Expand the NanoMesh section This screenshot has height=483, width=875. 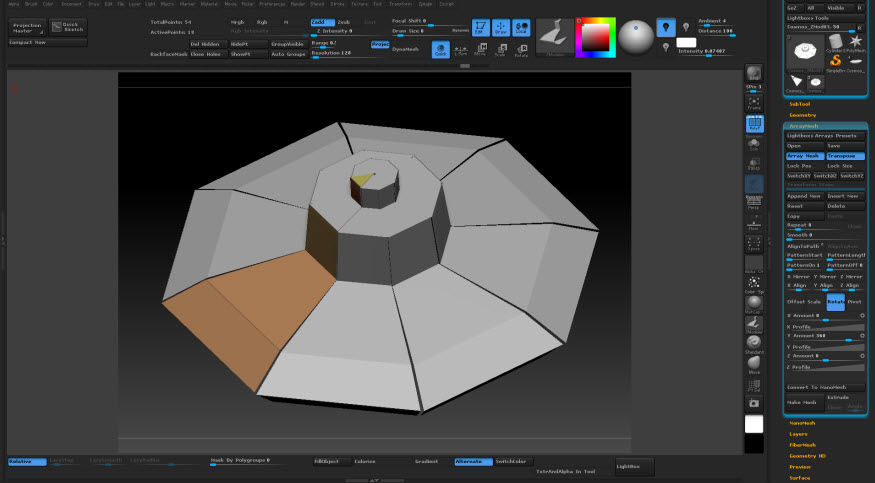click(x=802, y=423)
